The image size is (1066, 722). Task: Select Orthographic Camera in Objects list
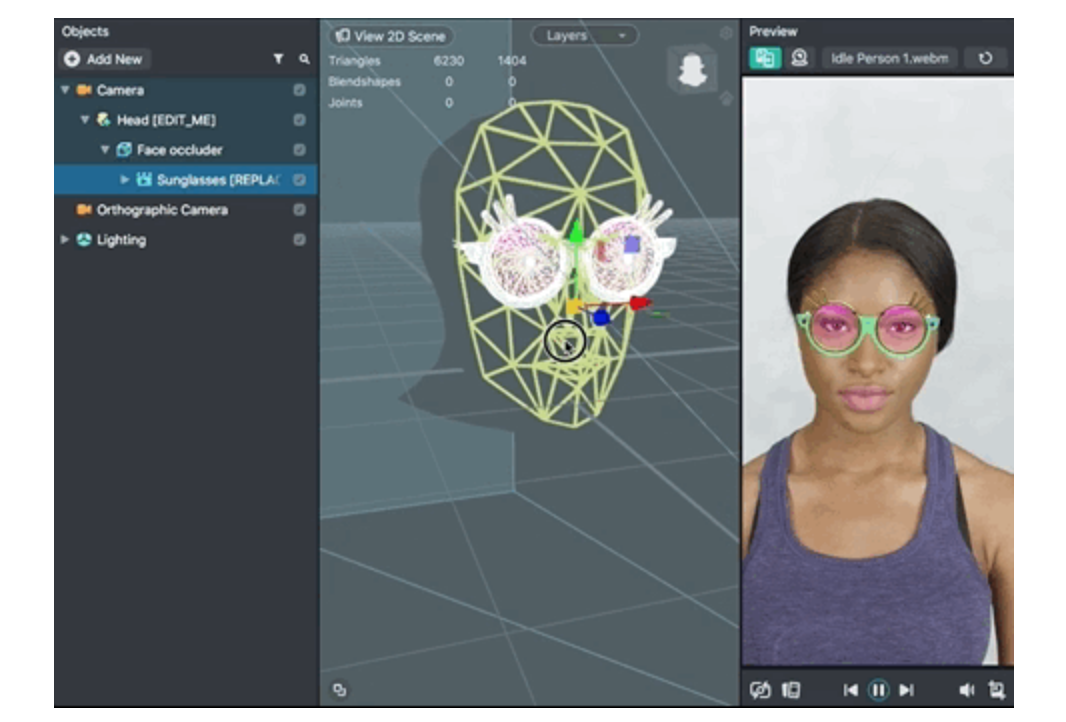click(x=161, y=210)
